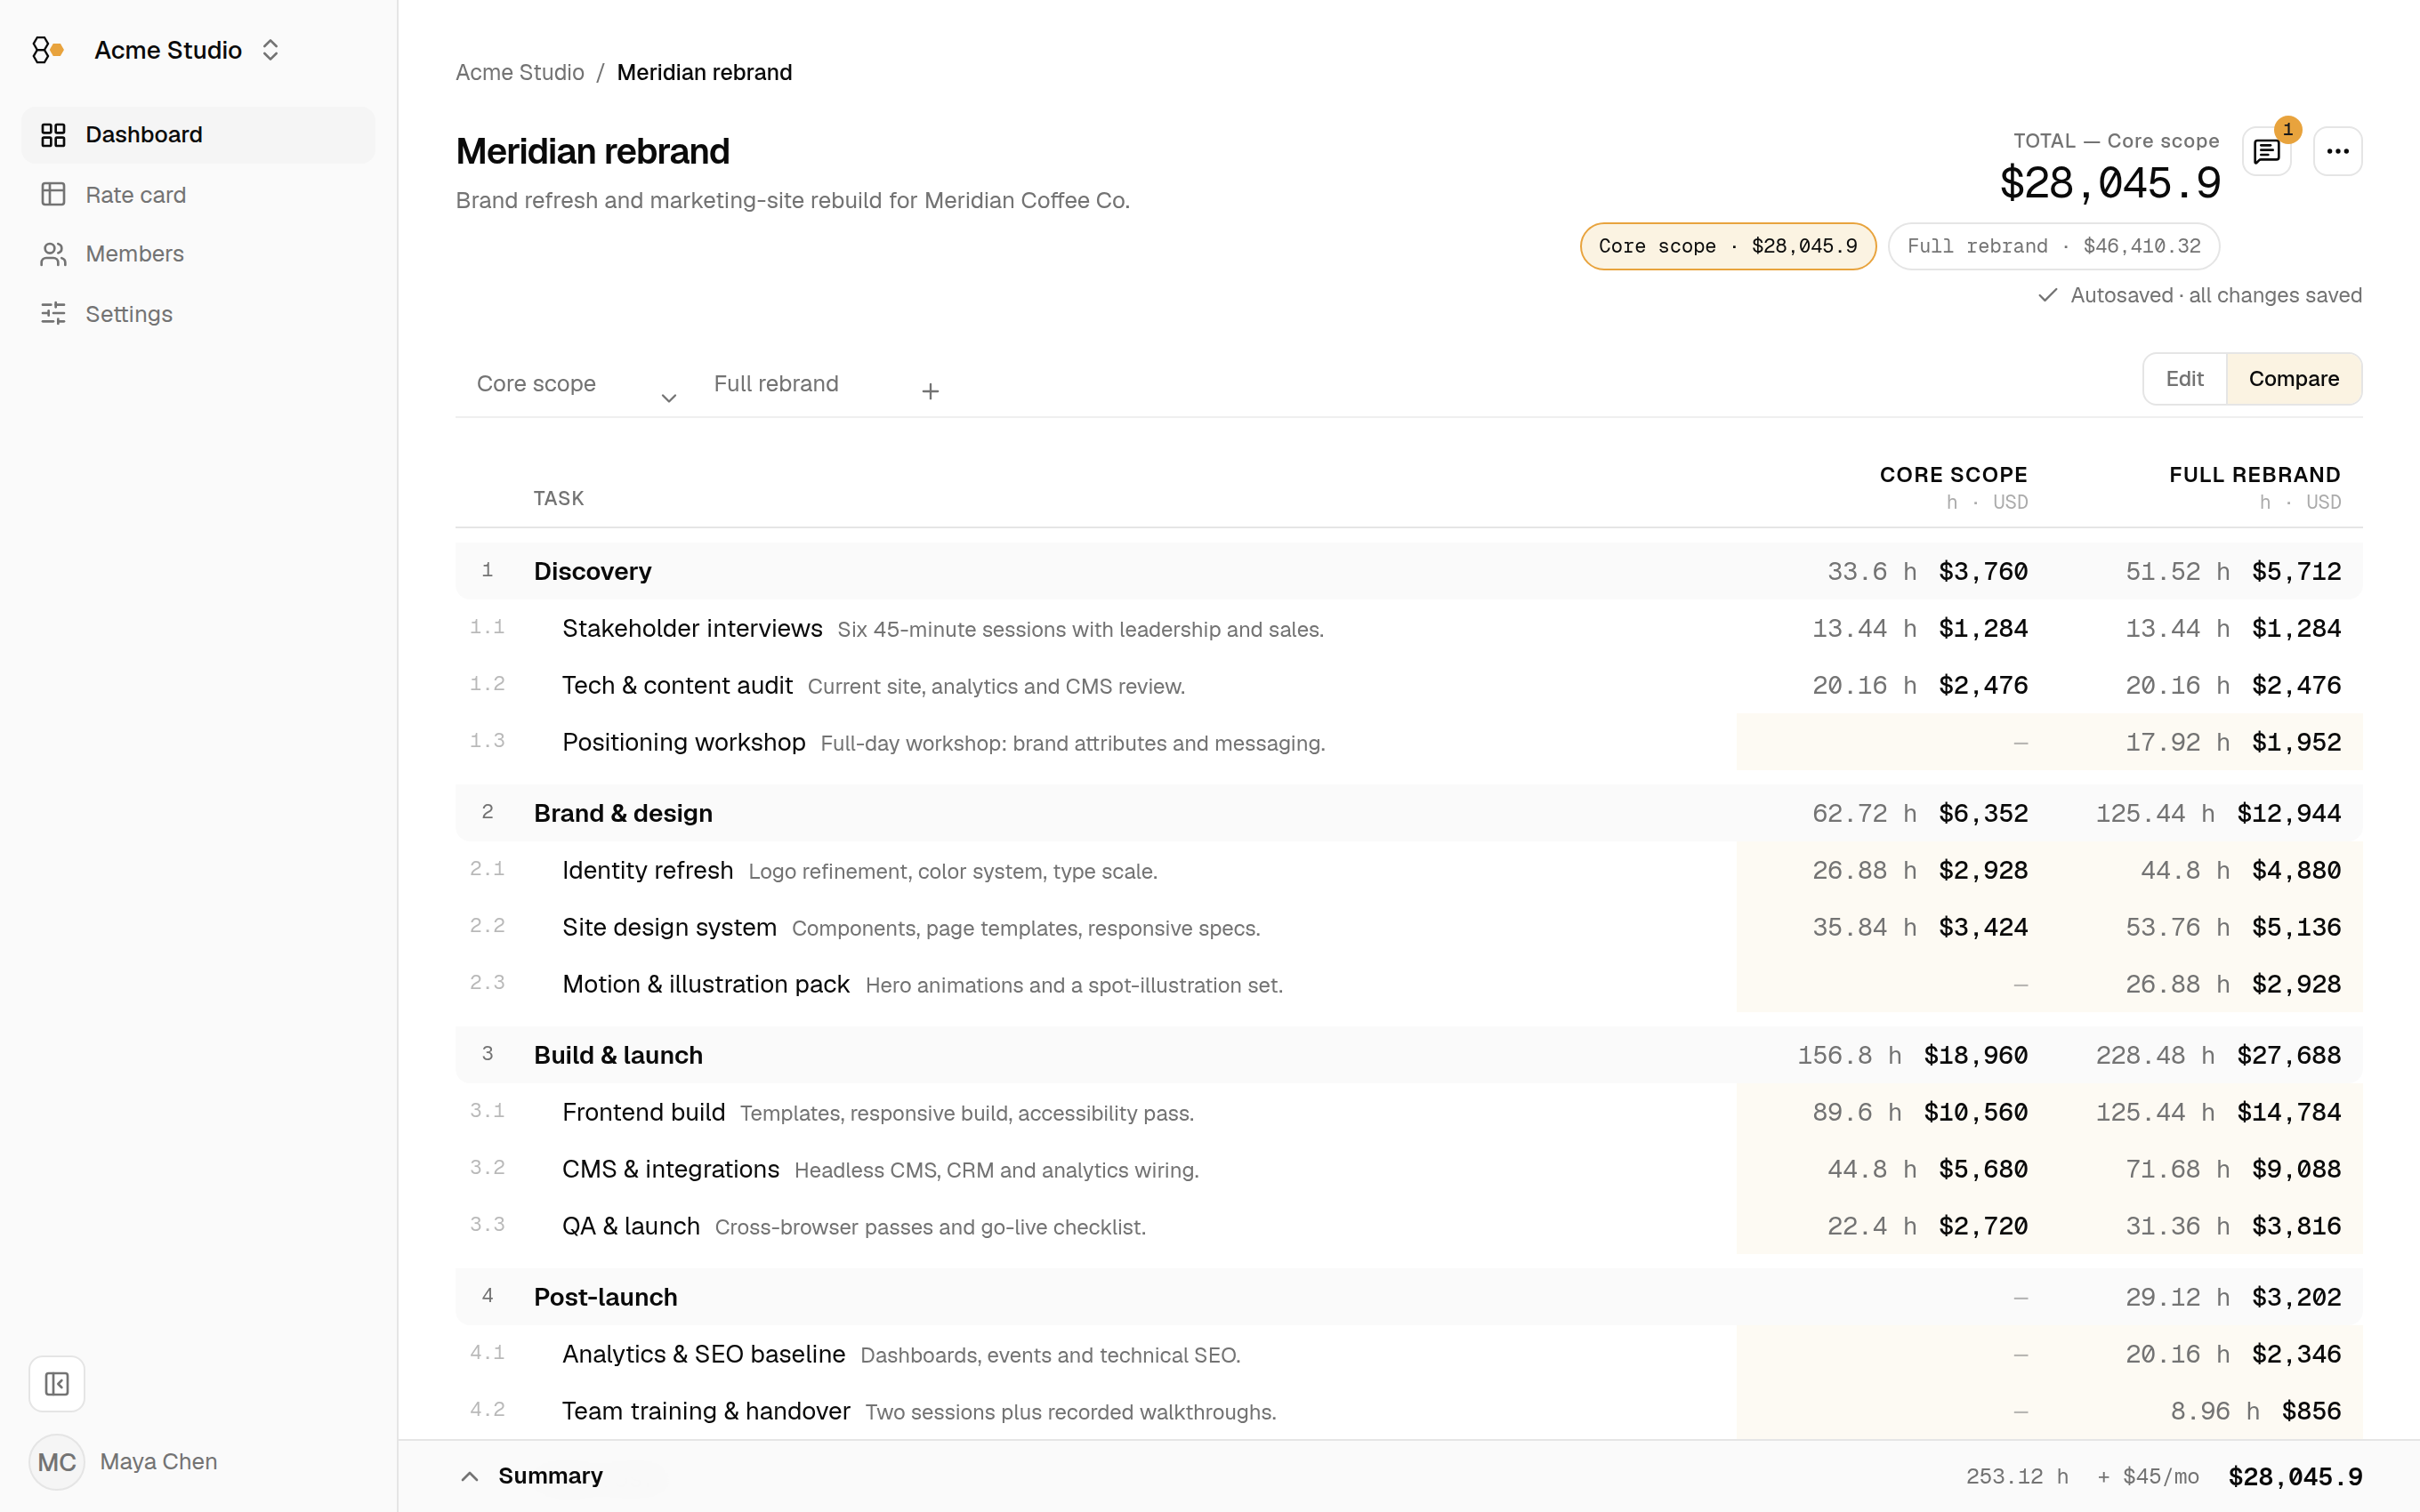Click Discovery core scope total $3,760
Screen dimensions: 2420x1512
click(1983, 571)
